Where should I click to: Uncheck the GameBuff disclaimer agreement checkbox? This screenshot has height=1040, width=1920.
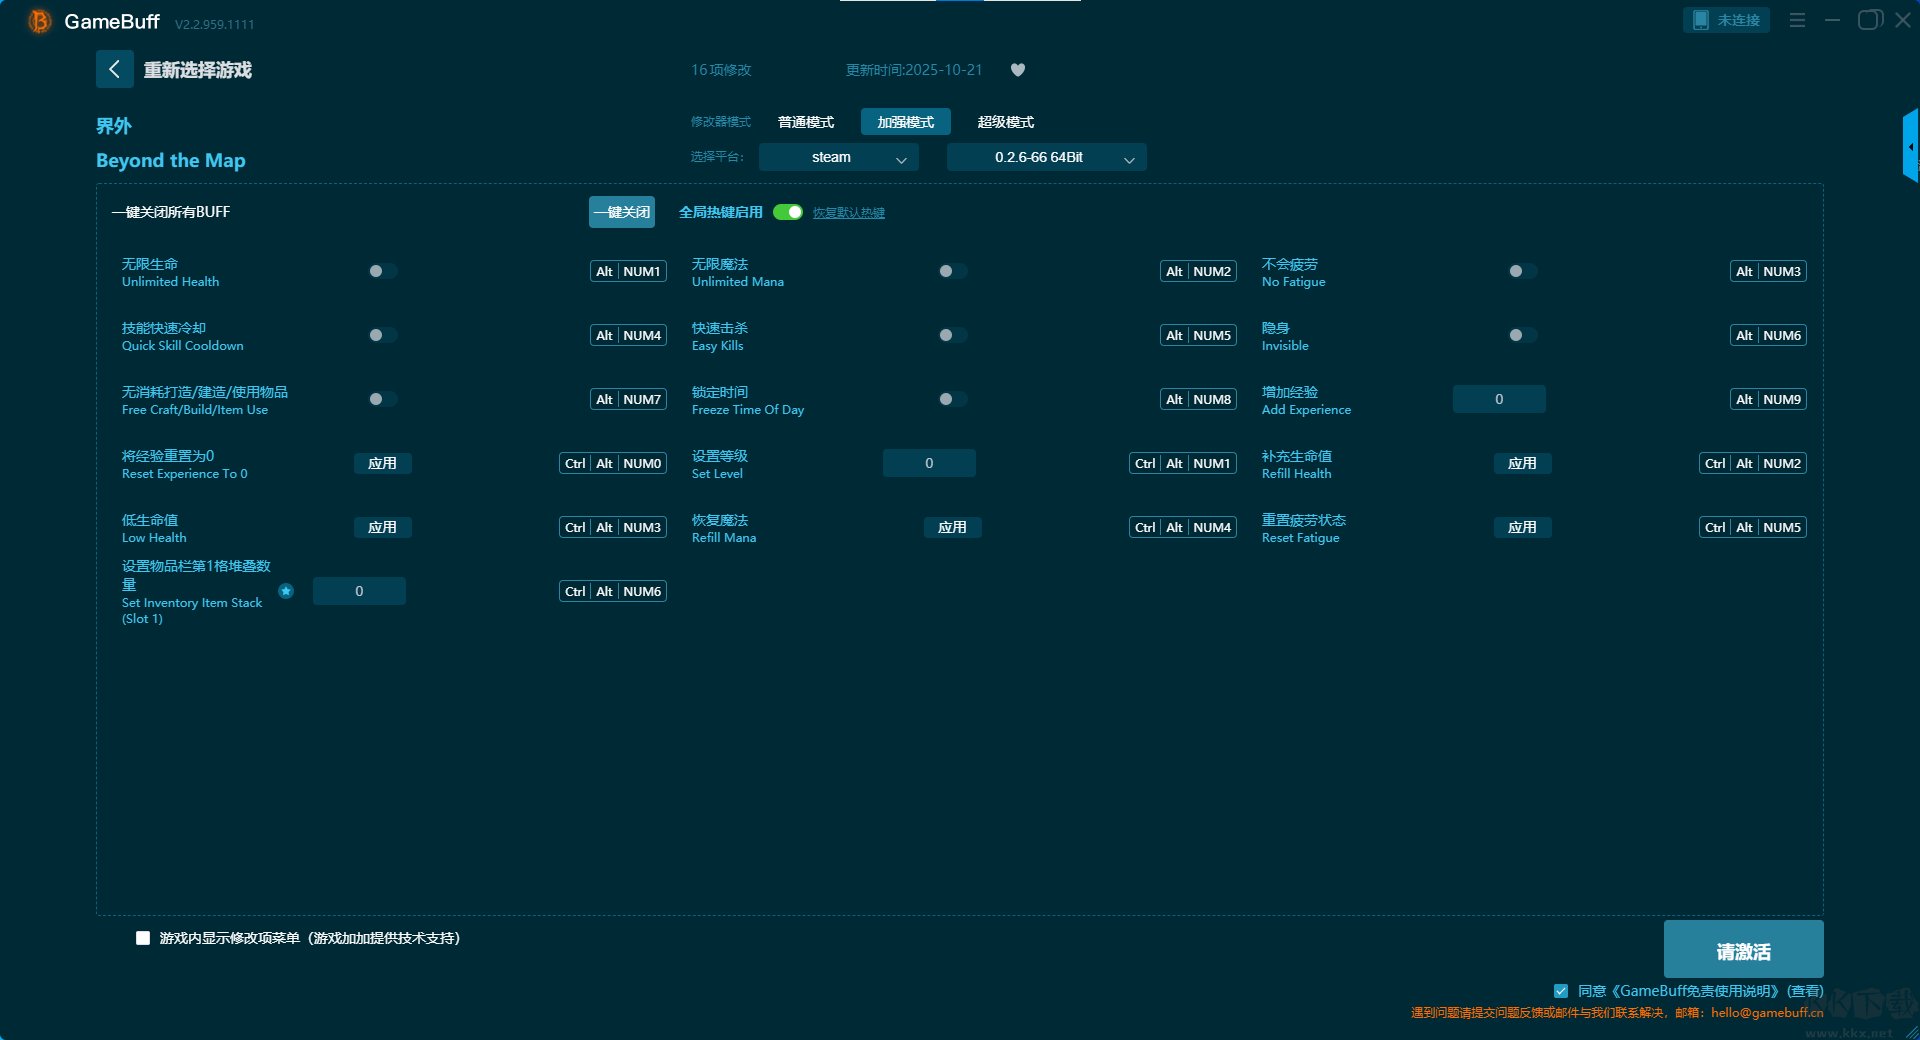coord(1561,991)
